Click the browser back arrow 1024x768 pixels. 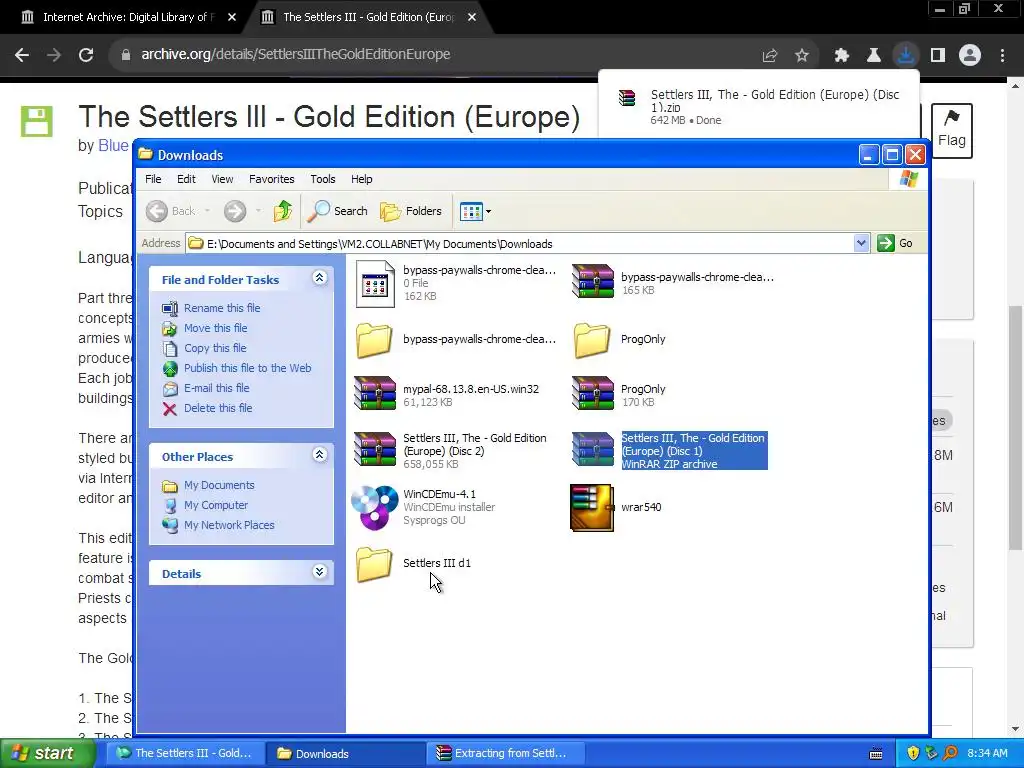[22, 55]
